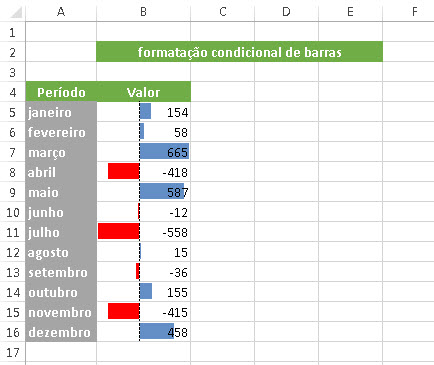The height and width of the screenshot is (365, 434).
Task: Select row 2 header
Action: (13, 52)
